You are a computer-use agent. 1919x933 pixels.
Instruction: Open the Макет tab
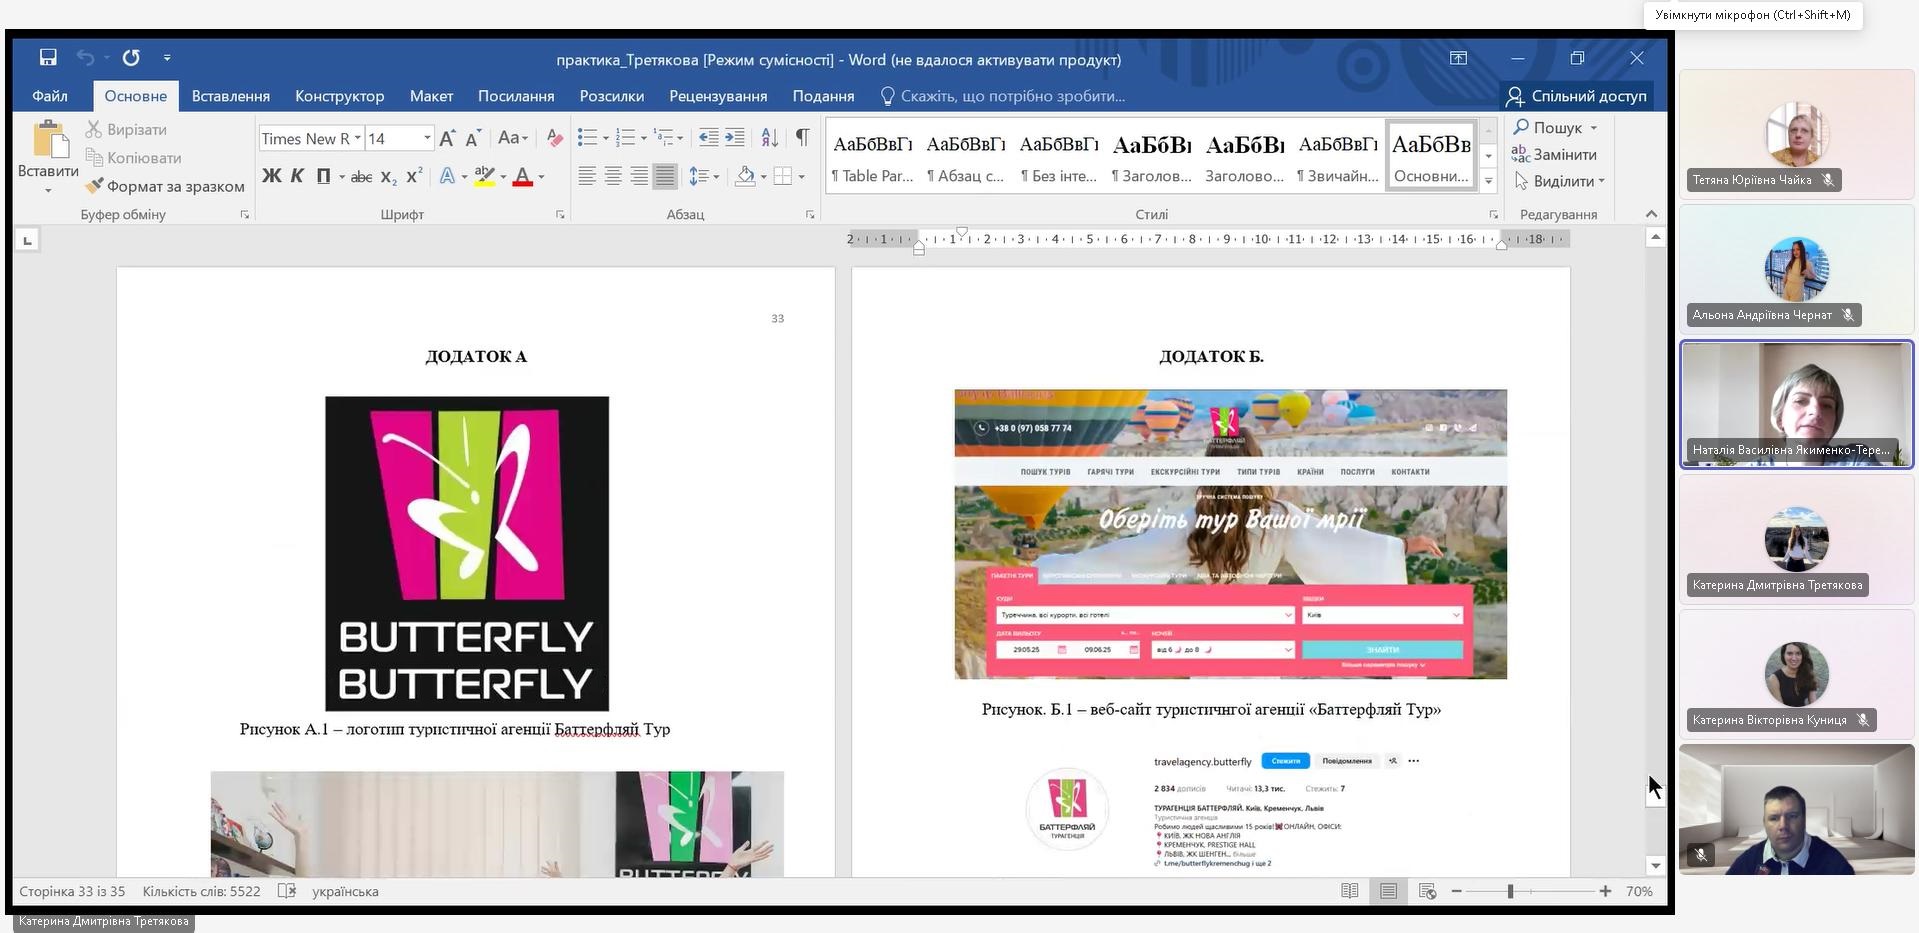[431, 96]
